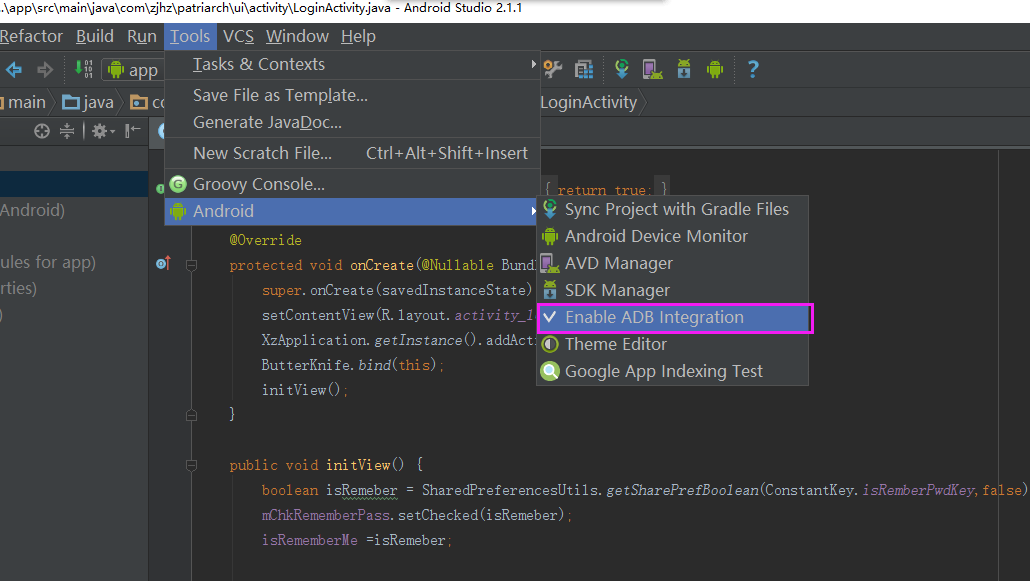This screenshot has height=581, width=1030.
Task: Click public void initView() declaration
Action: [x=326, y=465]
